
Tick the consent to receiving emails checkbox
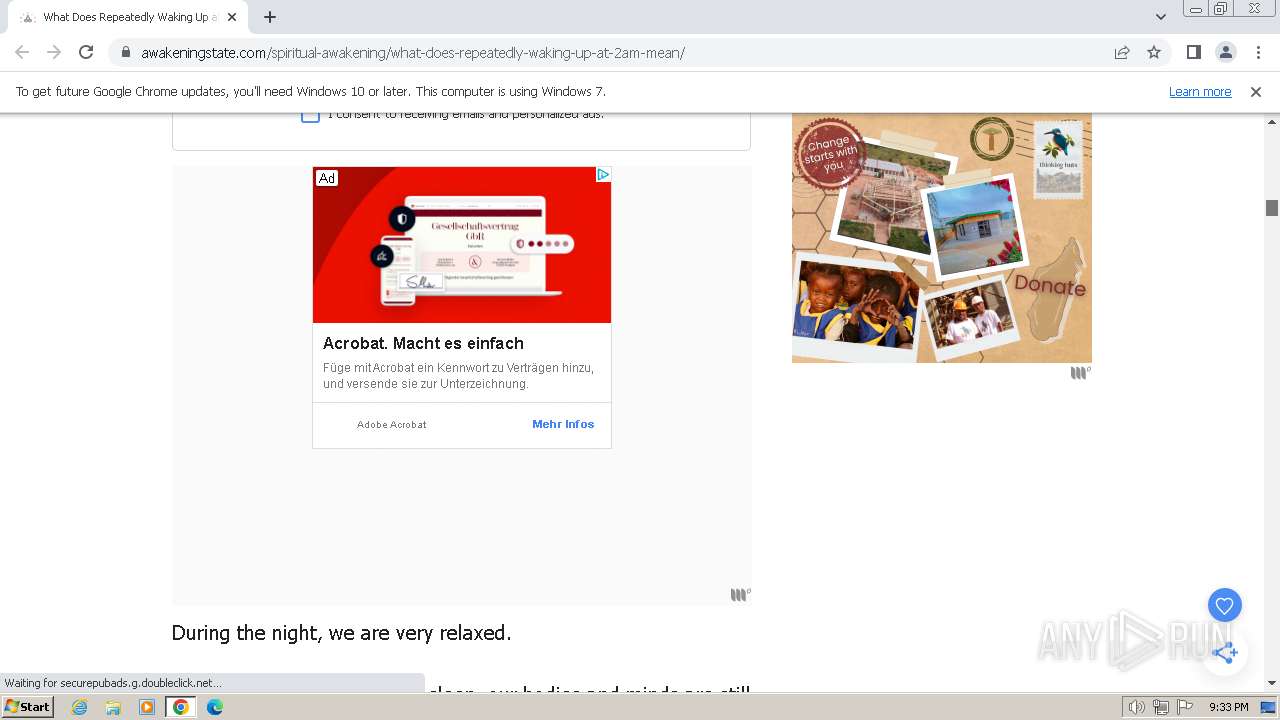pyautogui.click(x=310, y=116)
